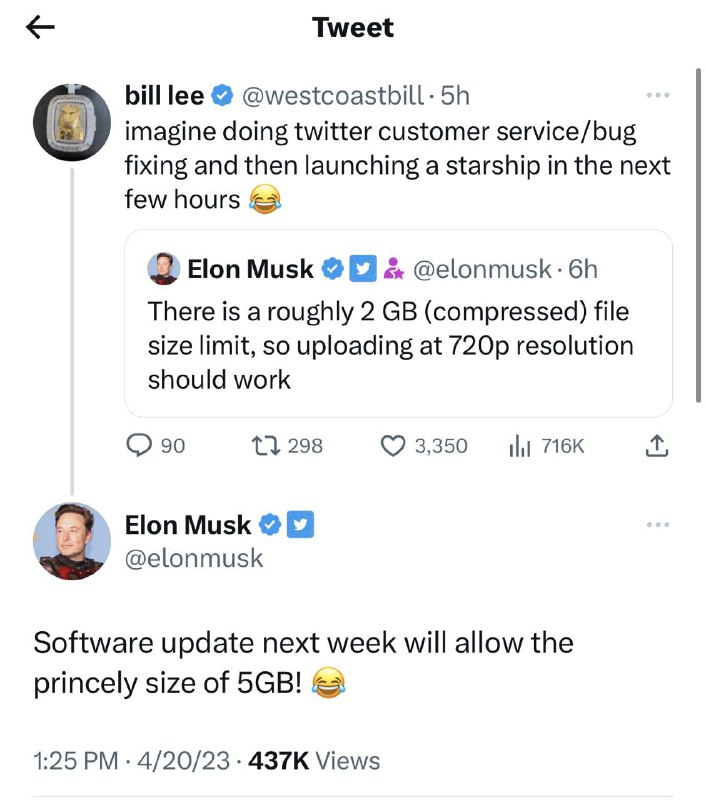Open the quoted Elon Musk tweet about 2 GB limit

click(x=400, y=340)
